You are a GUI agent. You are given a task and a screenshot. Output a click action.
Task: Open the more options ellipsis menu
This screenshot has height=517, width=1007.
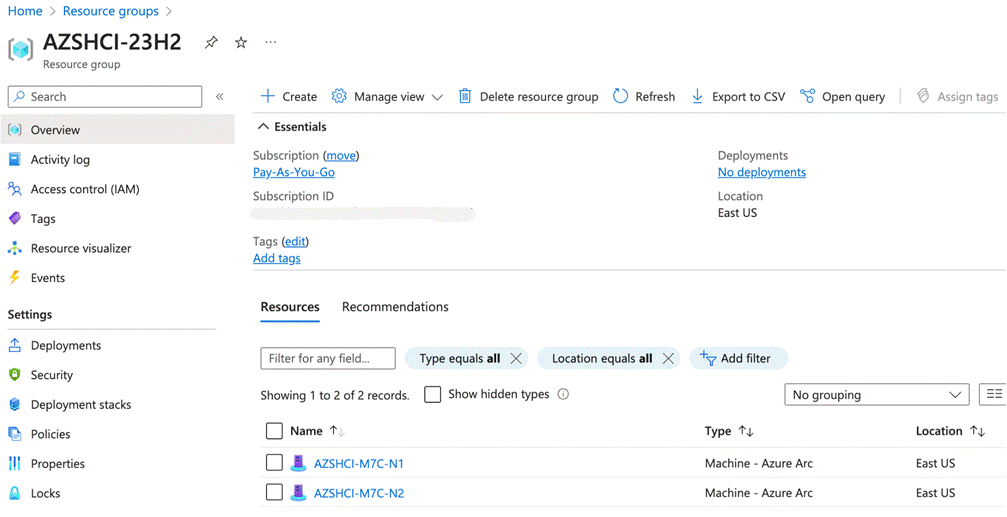270,43
